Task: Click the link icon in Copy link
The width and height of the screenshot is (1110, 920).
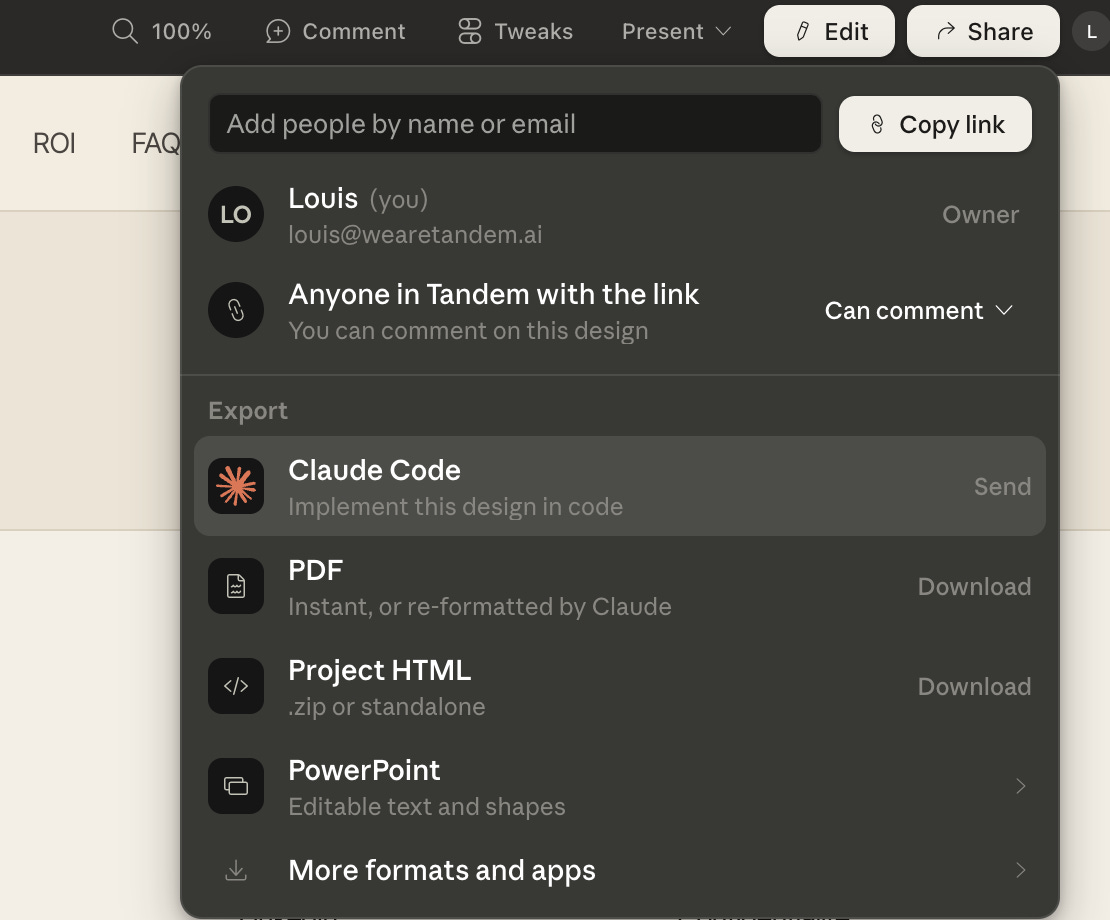Action: (x=877, y=125)
